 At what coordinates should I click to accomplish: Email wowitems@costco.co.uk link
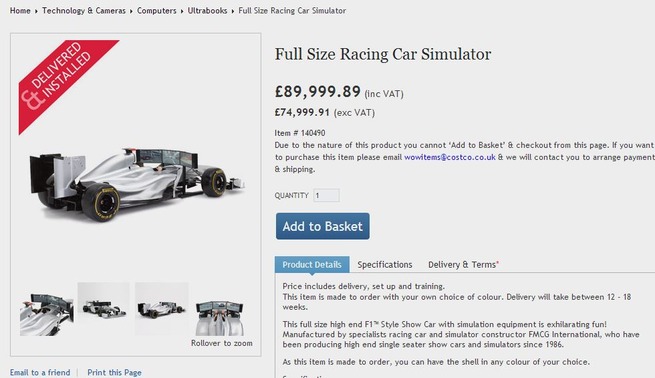pyautogui.click(x=449, y=157)
